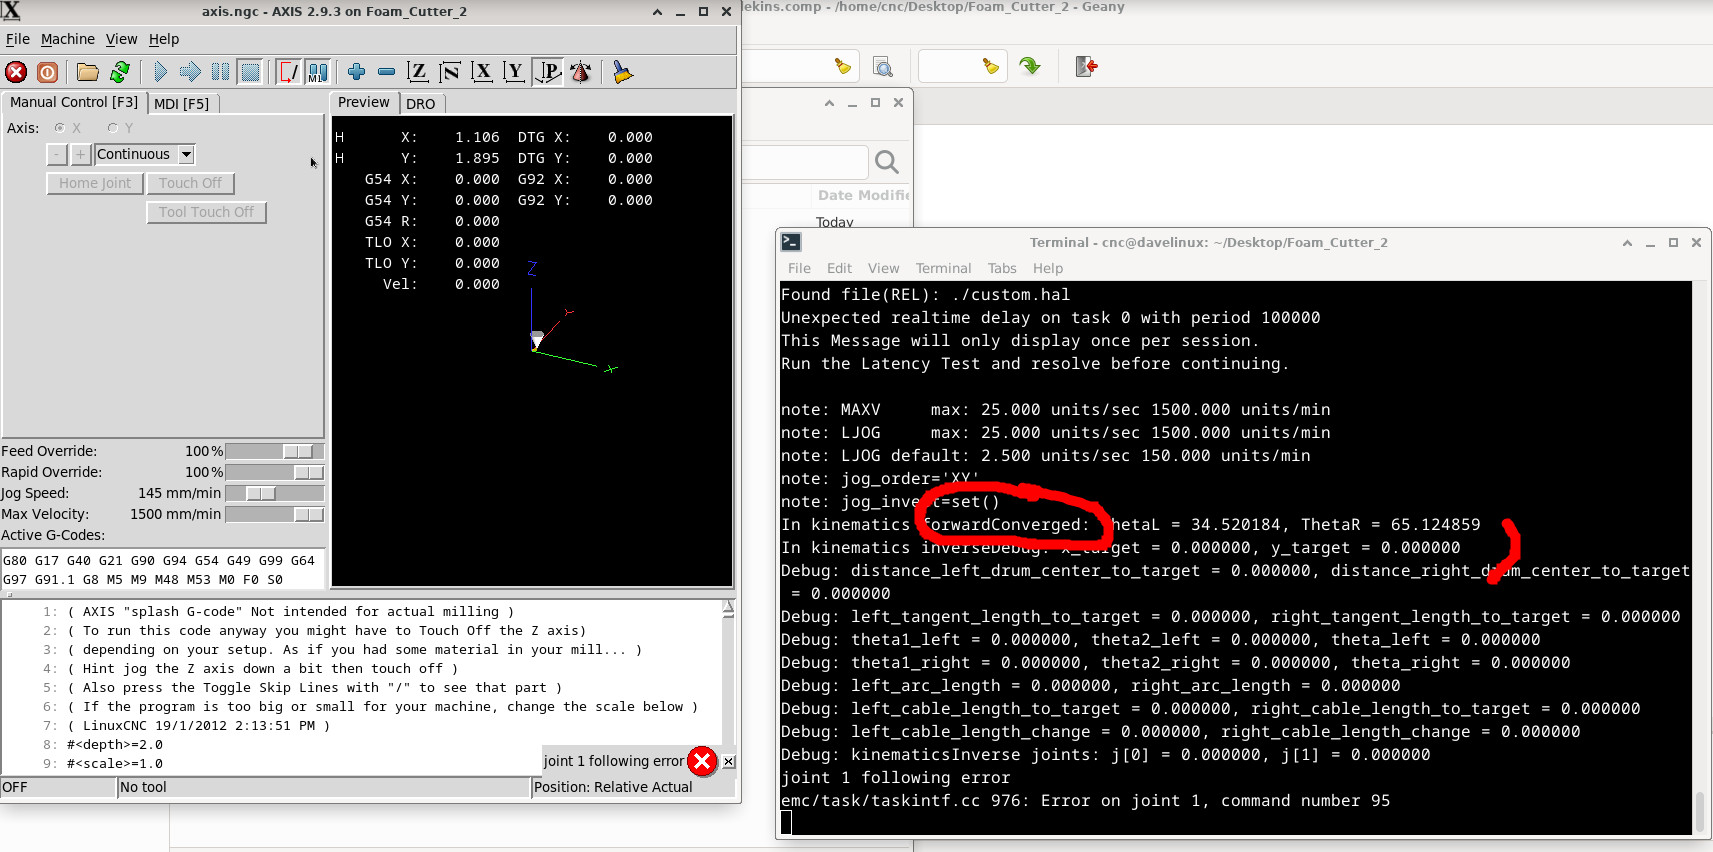
Task: Click Geany find-in-document magnifier icon
Action: tap(883, 66)
